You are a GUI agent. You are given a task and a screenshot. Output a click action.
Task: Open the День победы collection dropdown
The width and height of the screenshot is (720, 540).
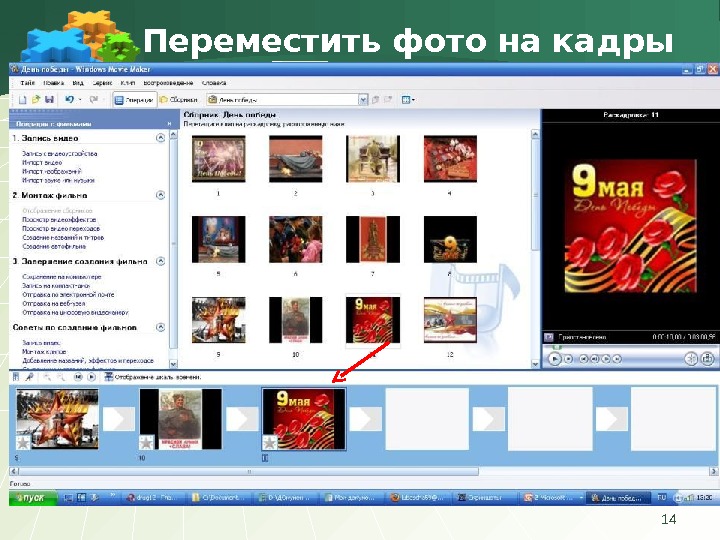click(x=363, y=100)
